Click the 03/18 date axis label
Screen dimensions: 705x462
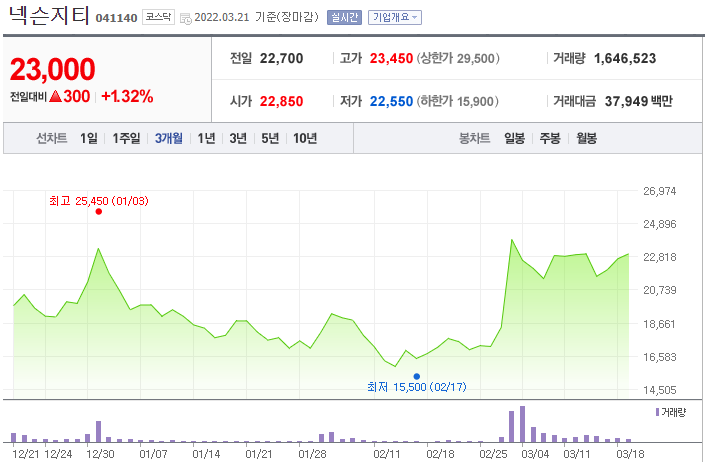point(630,454)
